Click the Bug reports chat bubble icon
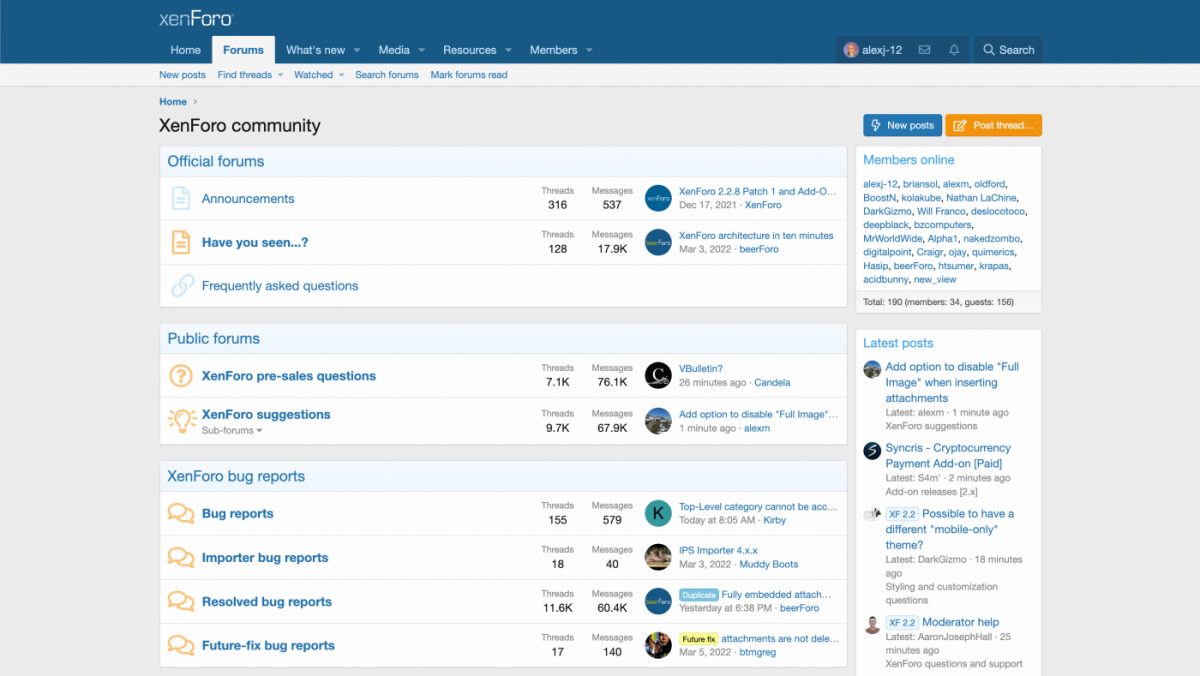 tap(181, 514)
